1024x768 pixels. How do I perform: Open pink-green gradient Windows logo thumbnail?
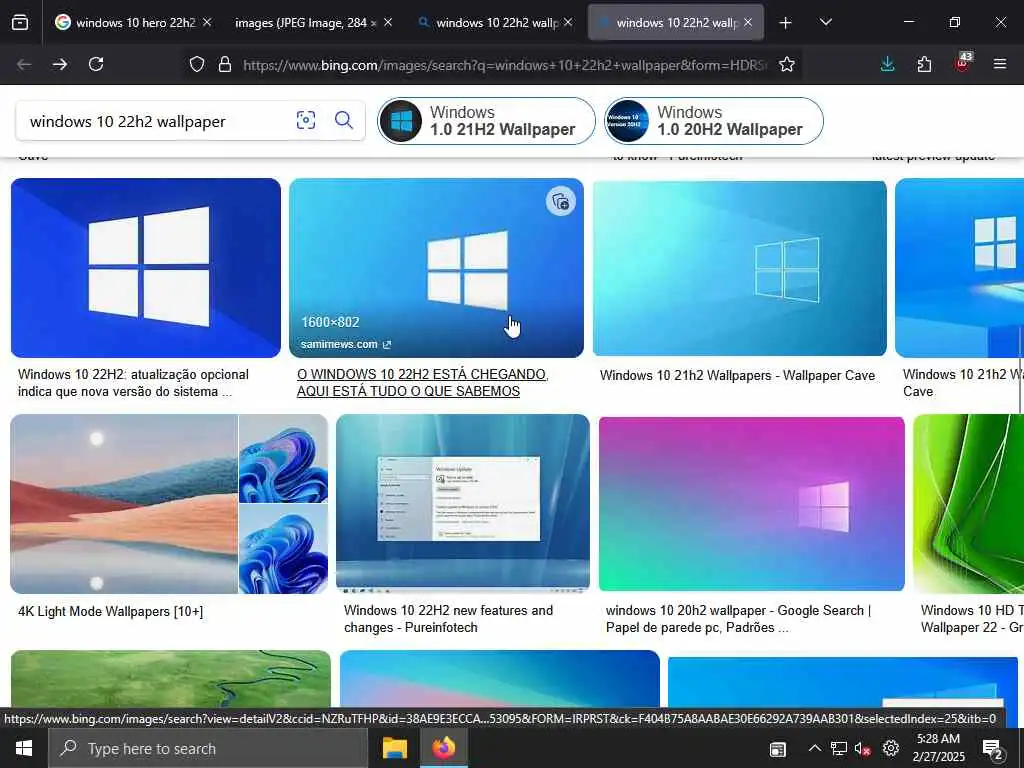pyautogui.click(x=752, y=504)
